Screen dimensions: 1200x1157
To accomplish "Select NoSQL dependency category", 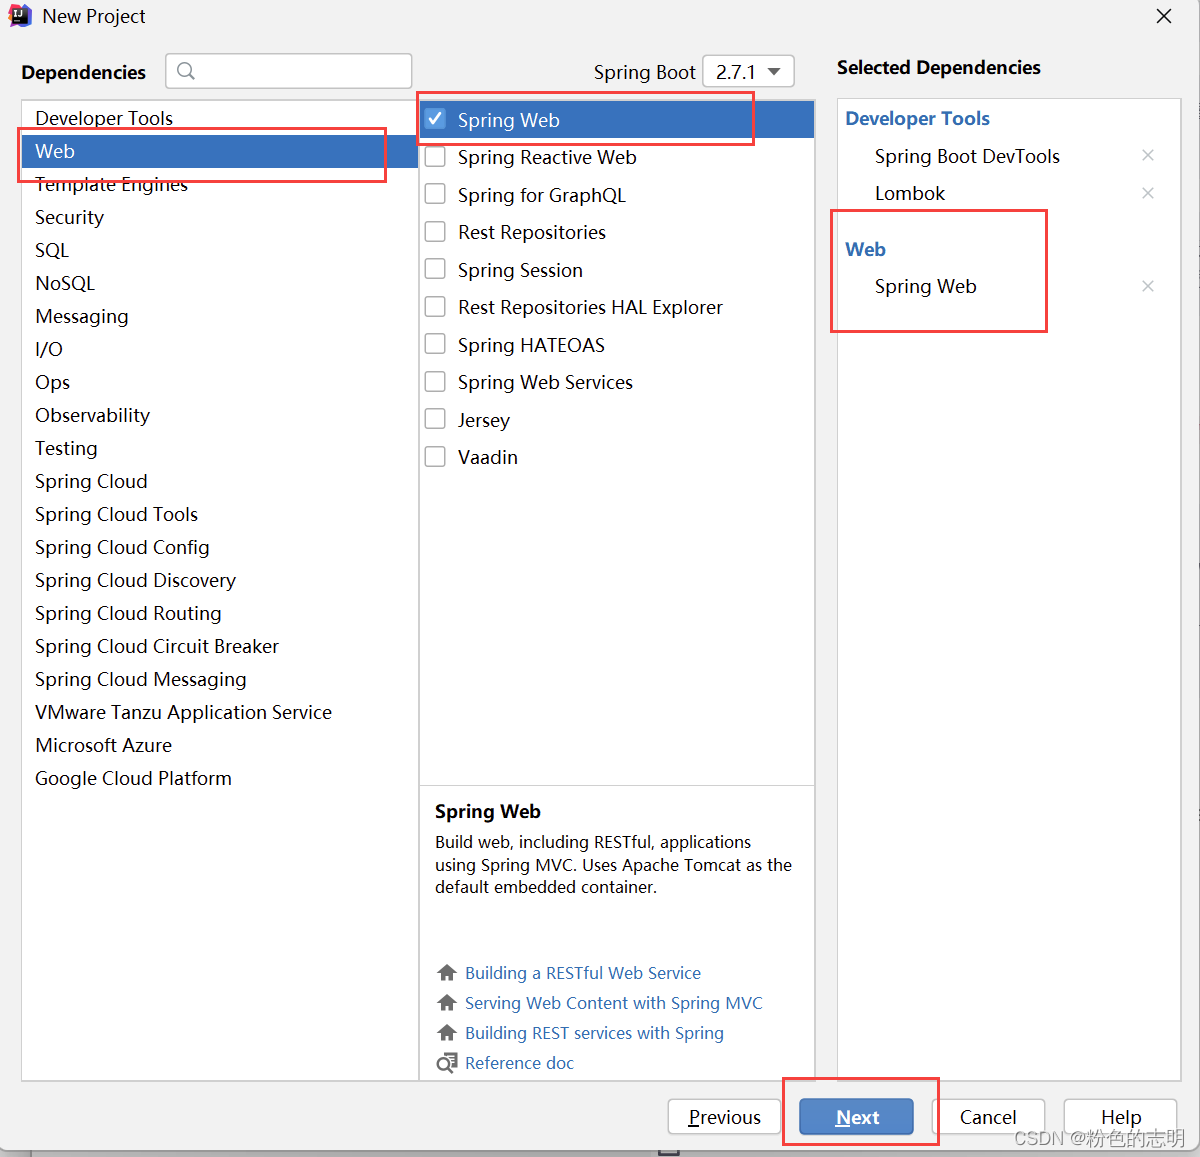I will [220, 283].
